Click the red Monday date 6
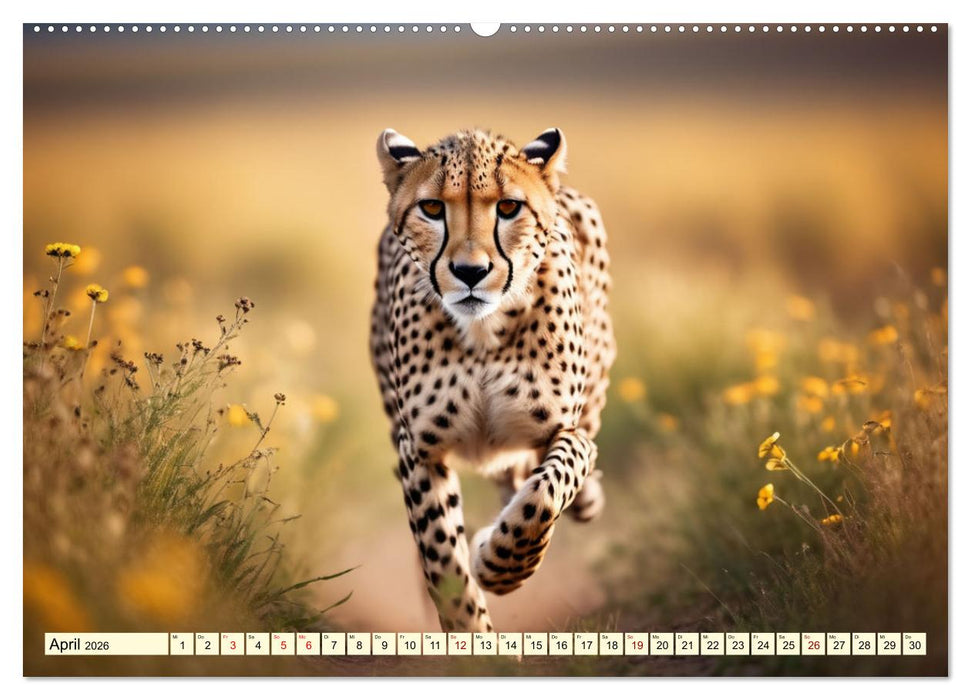 tap(311, 644)
